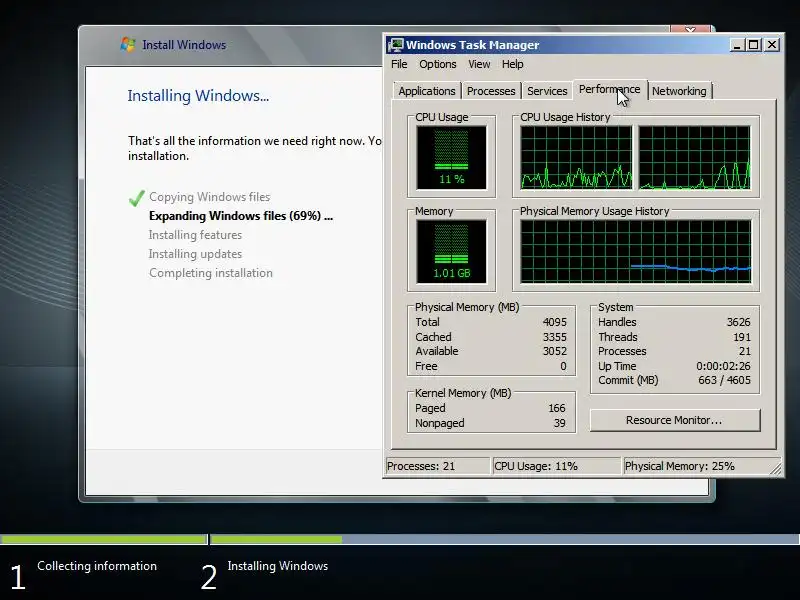Click the status bar CPU Usage: 11% entry

[557, 466]
